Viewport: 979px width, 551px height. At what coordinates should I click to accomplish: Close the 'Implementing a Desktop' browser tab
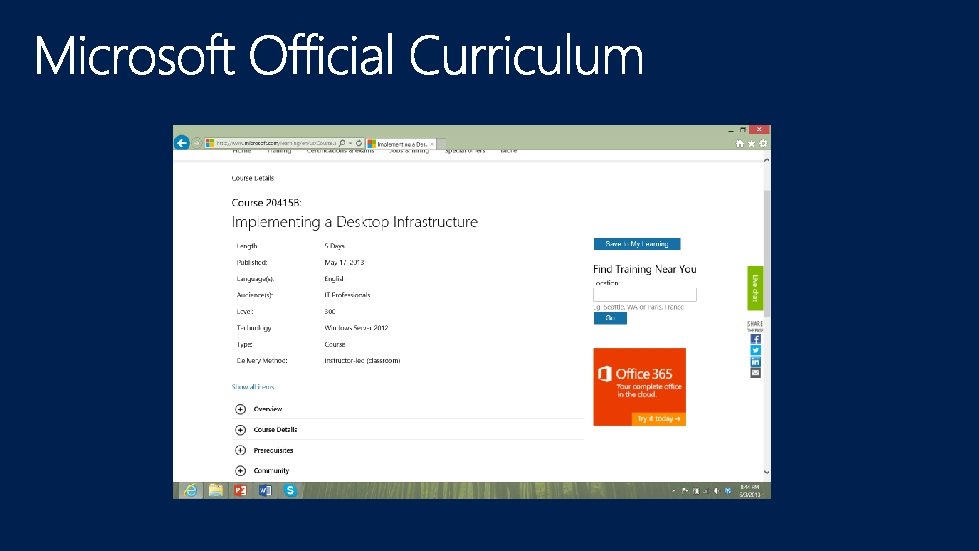pos(431,144)
